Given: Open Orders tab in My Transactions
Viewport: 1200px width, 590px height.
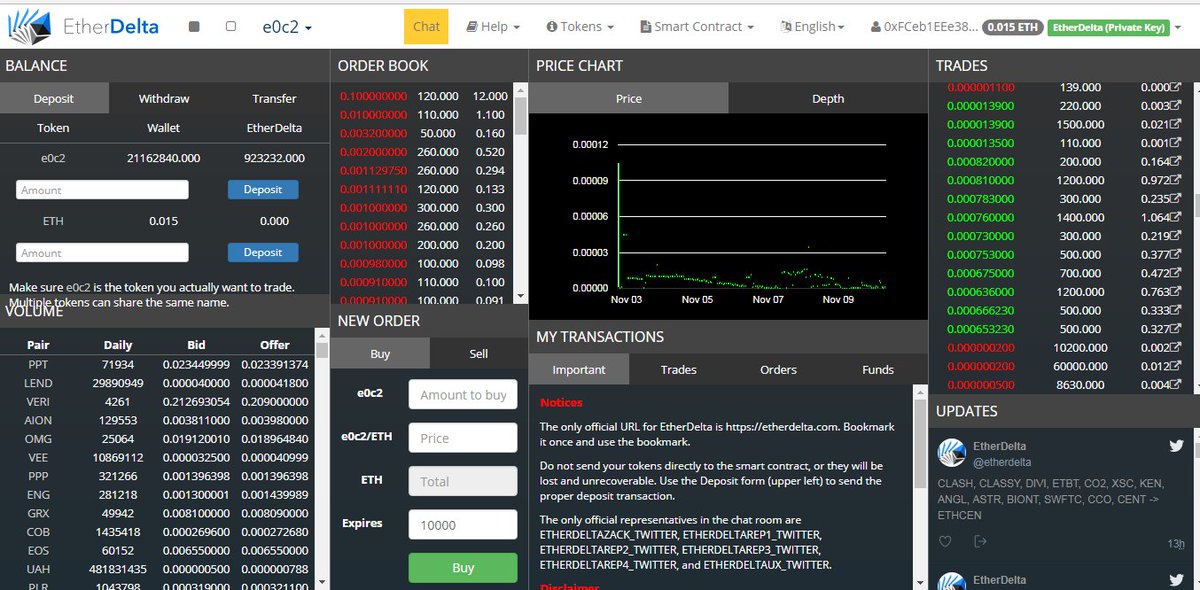Looking at the screenshot, I should [778, 369].
